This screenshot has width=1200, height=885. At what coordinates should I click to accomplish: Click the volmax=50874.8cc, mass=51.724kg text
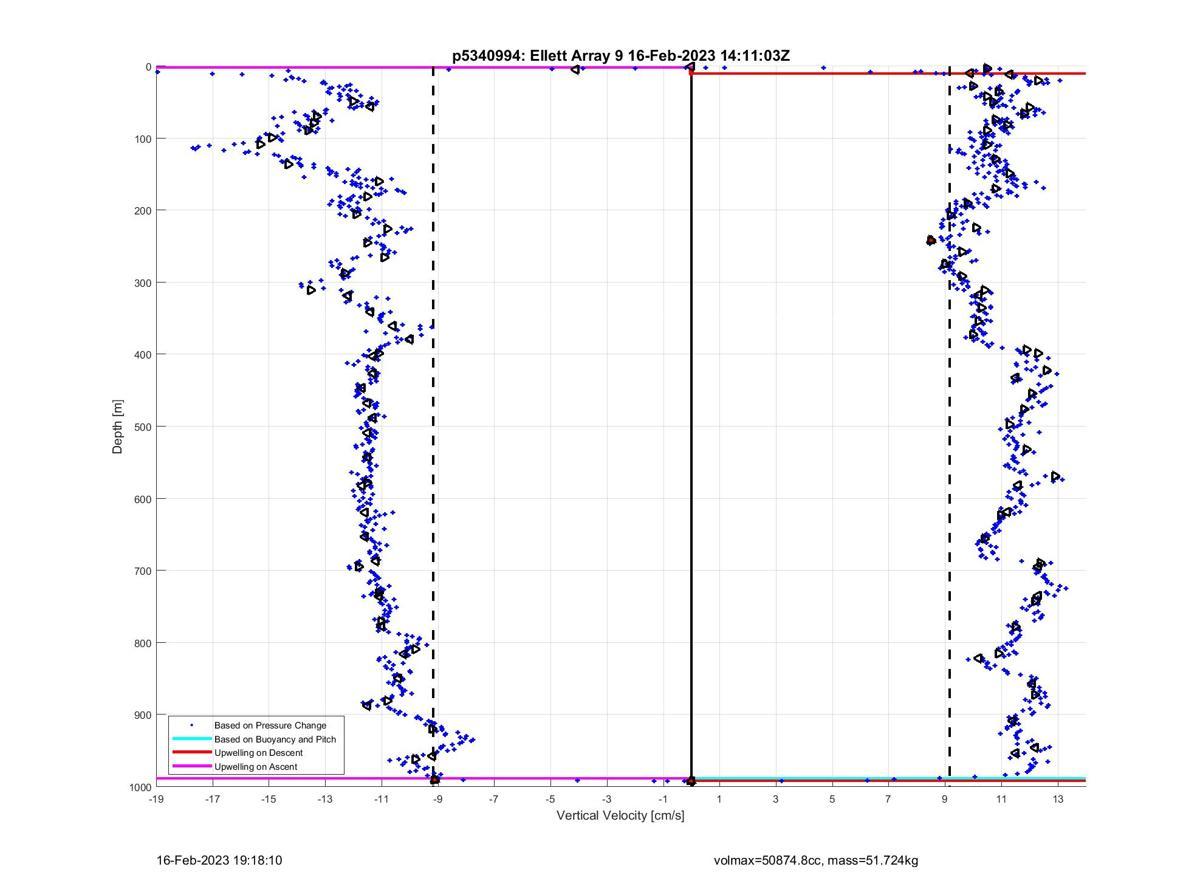[x=816, y=861]
